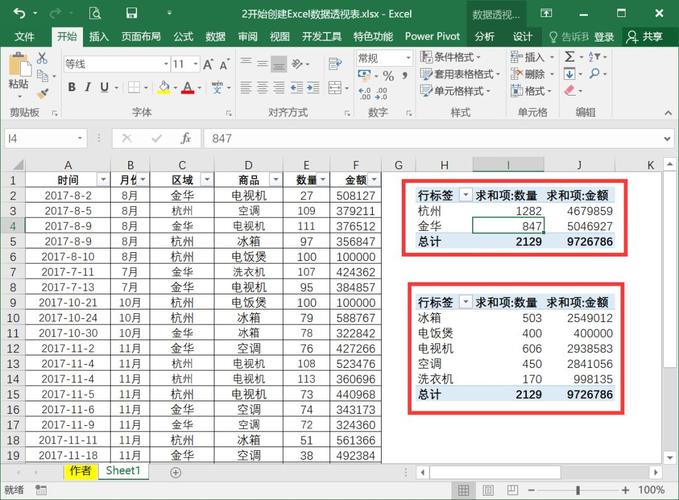Toggle Align Left for text
Screen dimensions: 679x500
coord(246,87)
